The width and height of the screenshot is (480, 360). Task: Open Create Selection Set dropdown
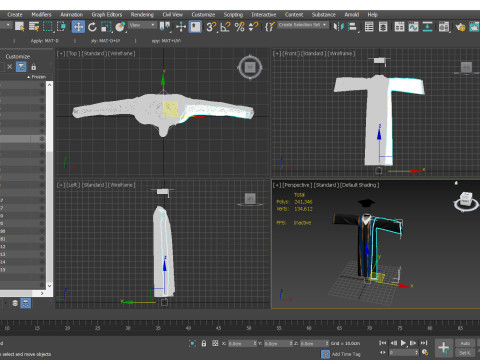pyautogui.click(x=303, y=25)
